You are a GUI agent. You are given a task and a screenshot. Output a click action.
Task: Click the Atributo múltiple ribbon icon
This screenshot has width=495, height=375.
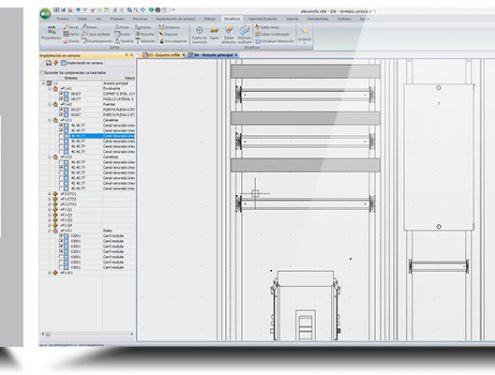(x=245, y=34)
